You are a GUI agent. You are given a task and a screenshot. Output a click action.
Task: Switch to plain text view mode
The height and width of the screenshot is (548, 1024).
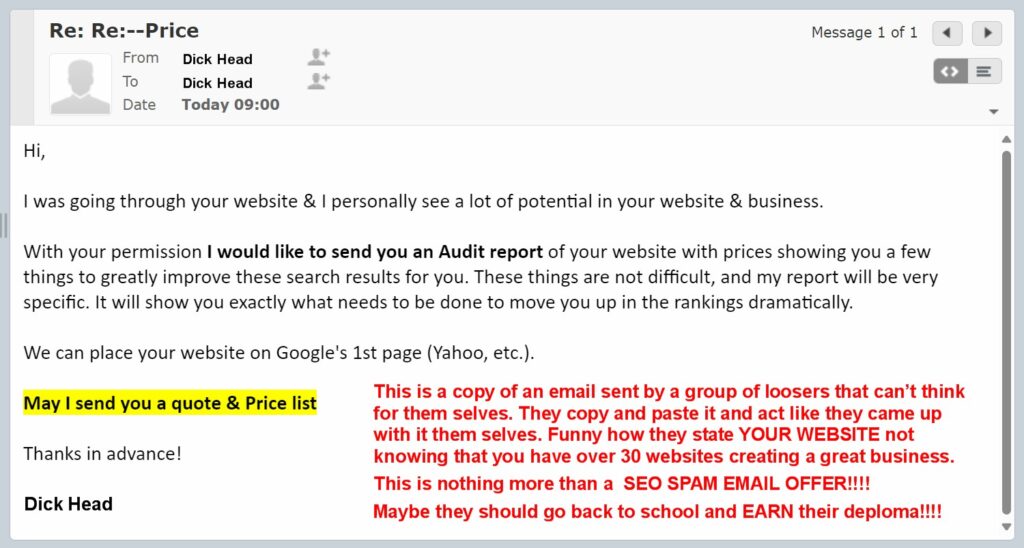[x=984, y=72]
